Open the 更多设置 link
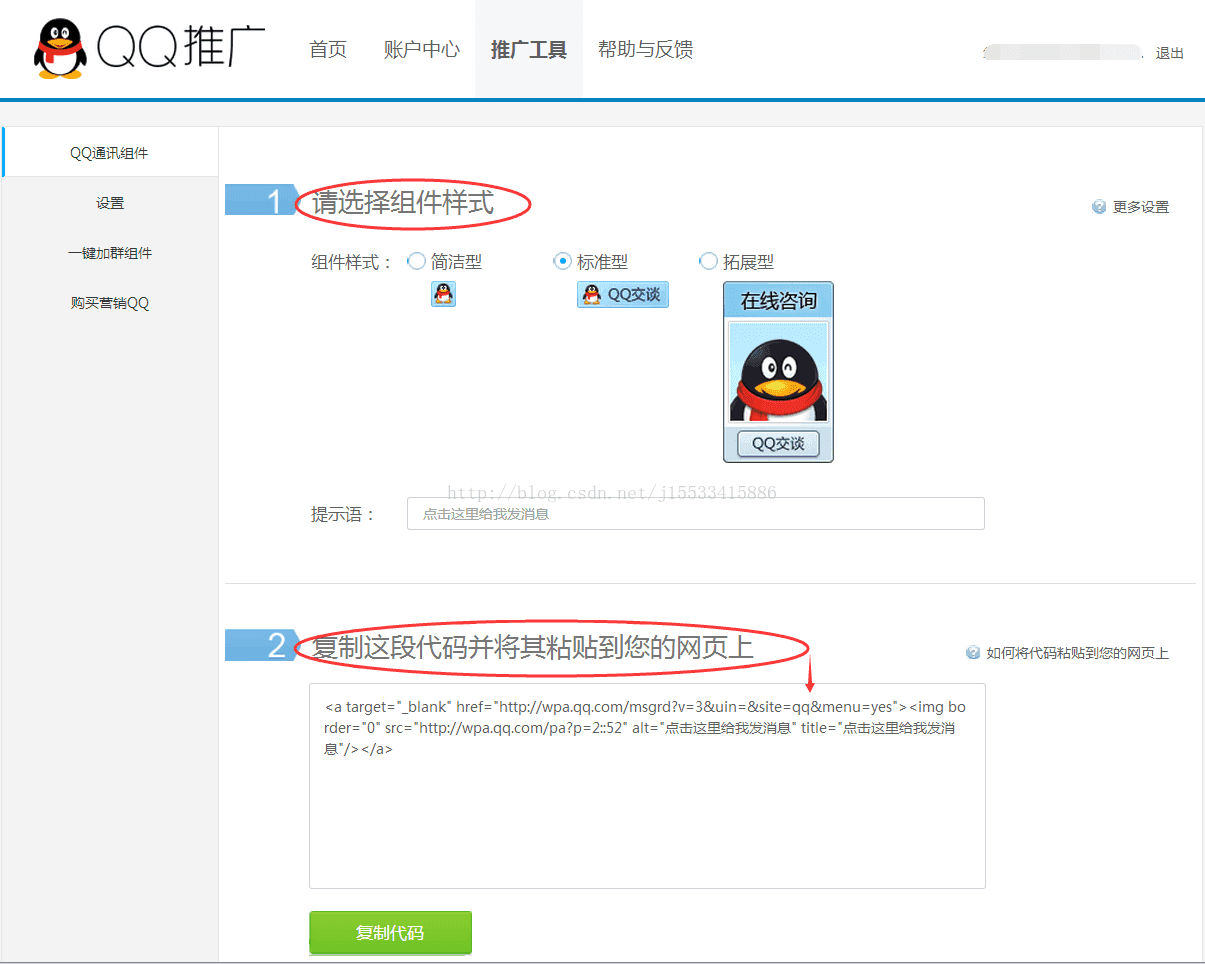This screenshot has height=964, width=1205. click(x=1141, y=207)
